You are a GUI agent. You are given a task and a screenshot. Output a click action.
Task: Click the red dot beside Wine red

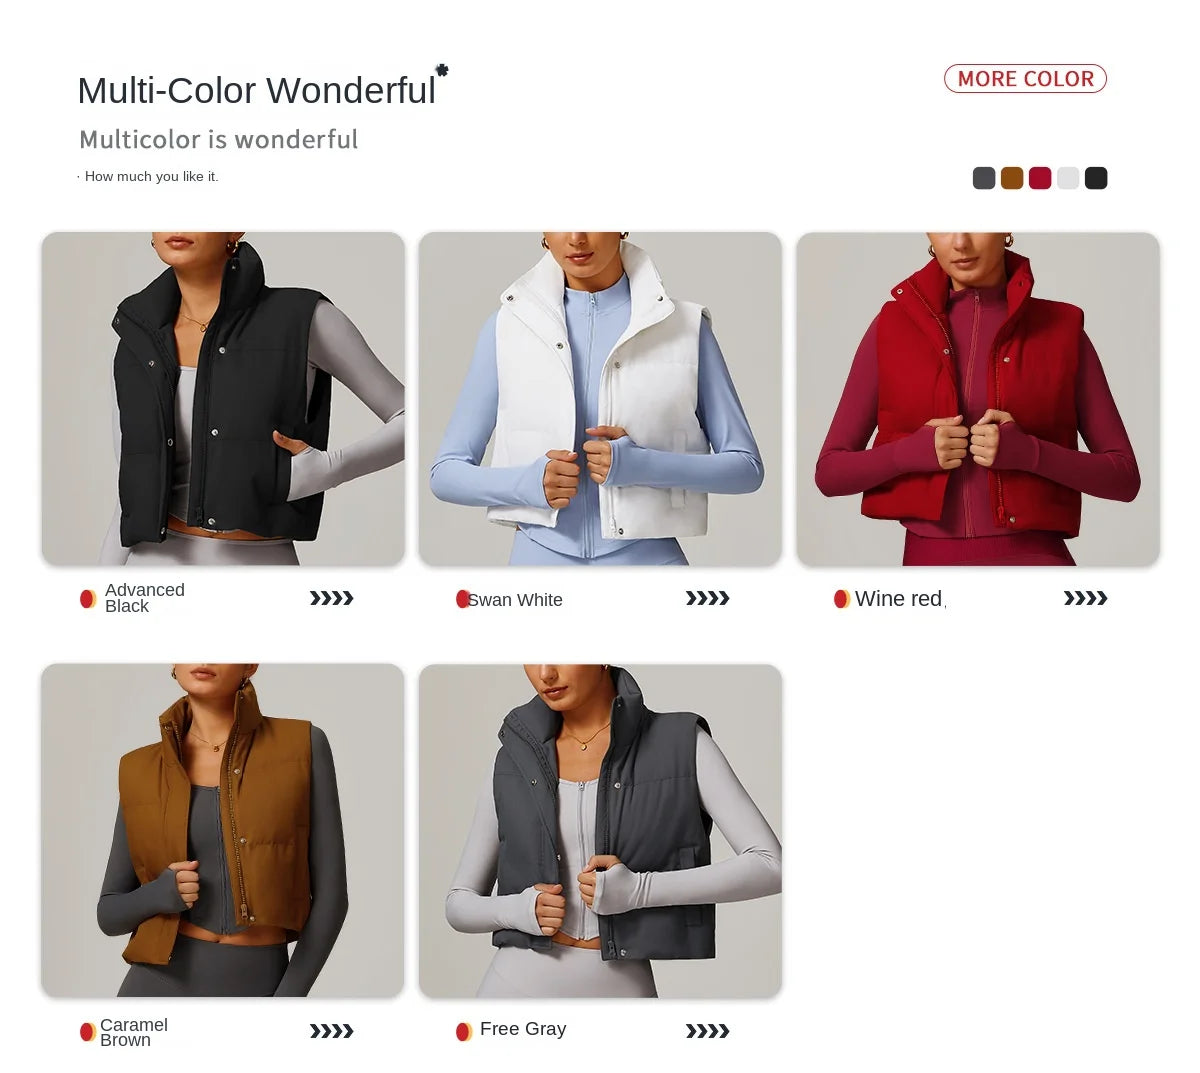click(842, 599)
